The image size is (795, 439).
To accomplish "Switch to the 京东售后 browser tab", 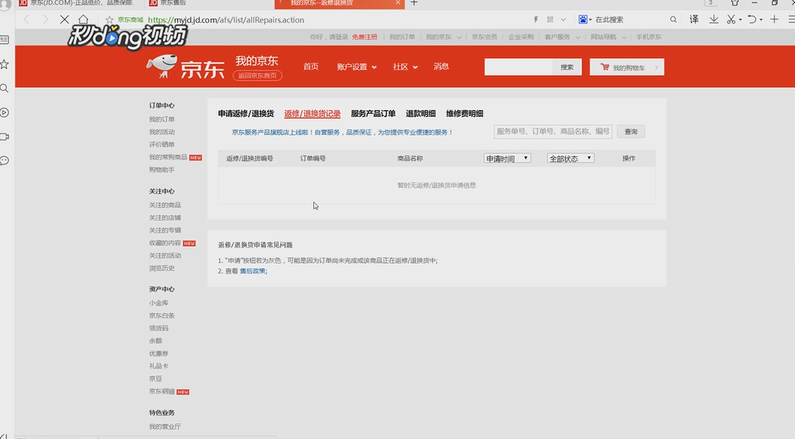I will [x=209, y=4].
